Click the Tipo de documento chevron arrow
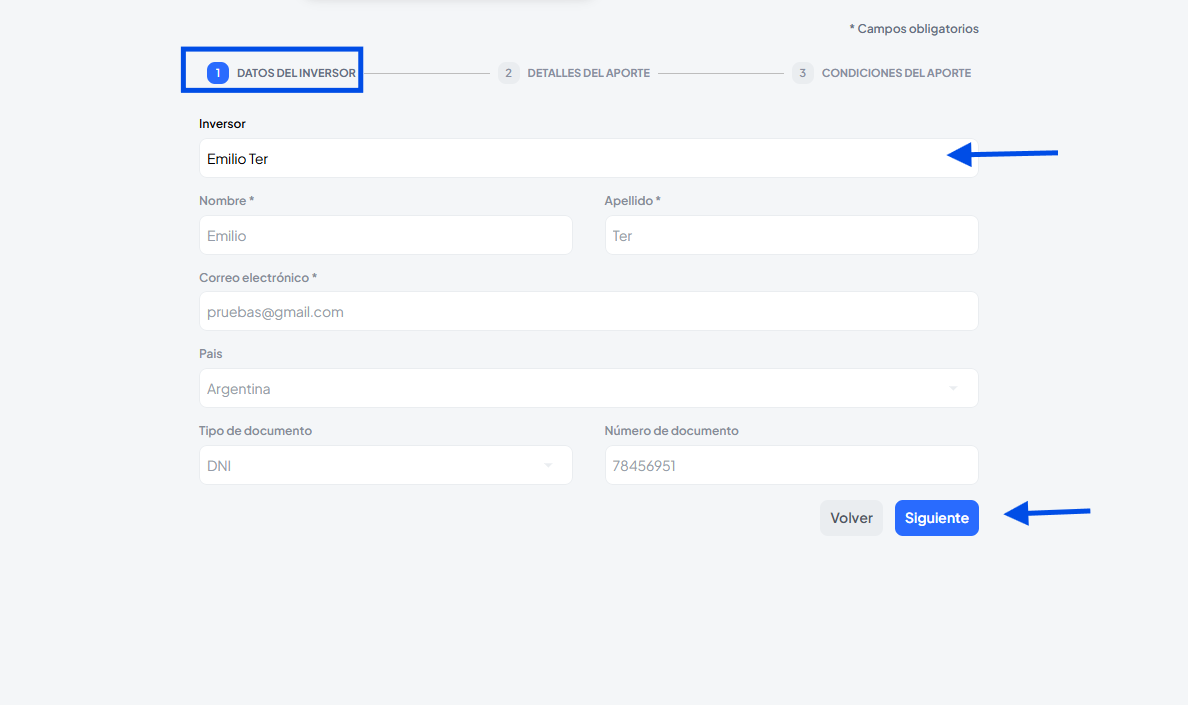This screenshot has height=705, width=1188. pyautogui.click(x=547, y=465)
